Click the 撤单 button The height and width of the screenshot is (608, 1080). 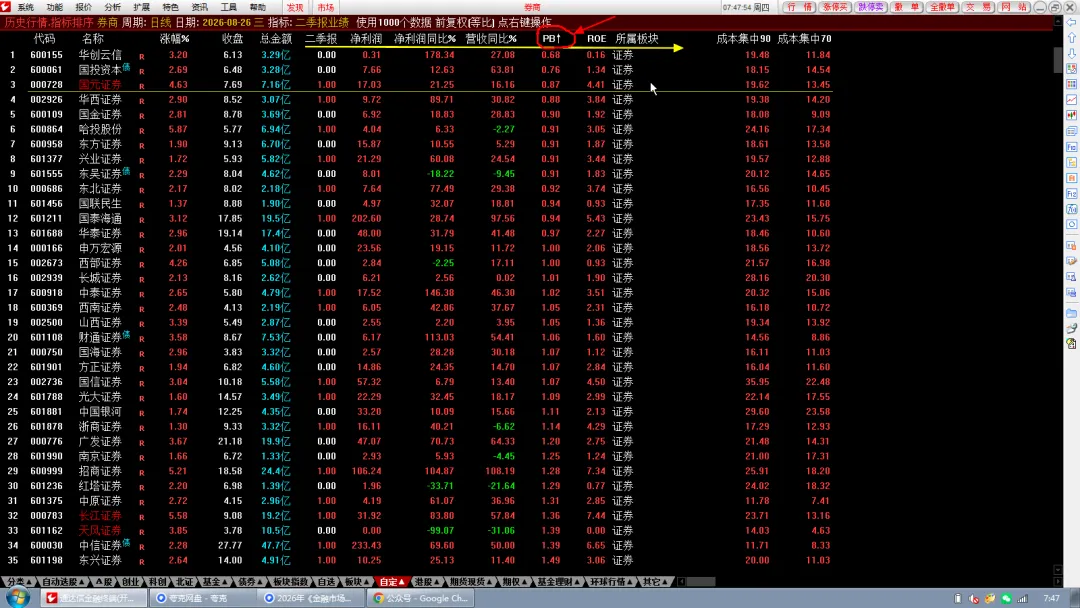coord(906,7)
